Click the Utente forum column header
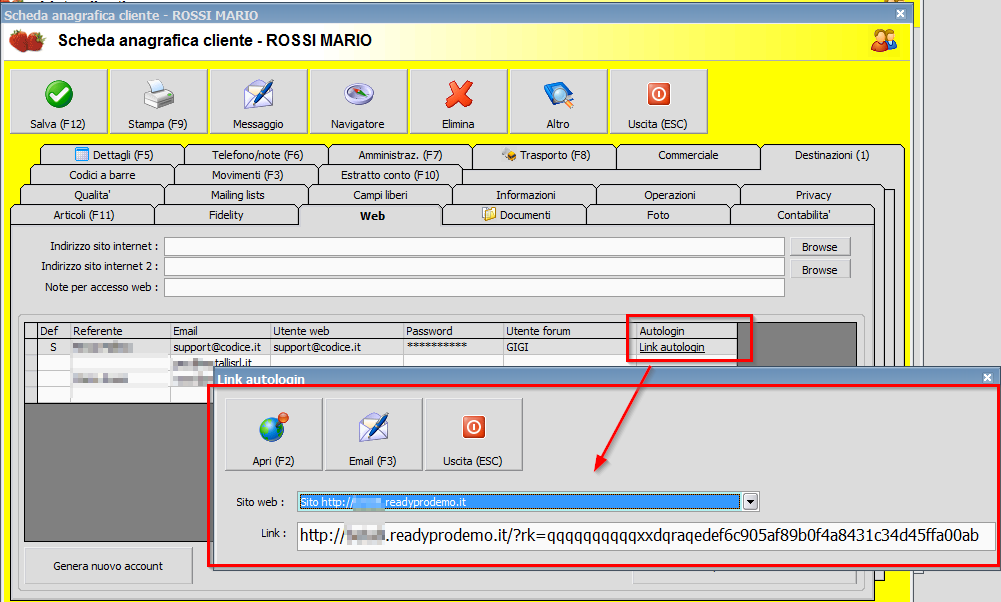The height and width of the screenshot is (602, 1001). 570,331
